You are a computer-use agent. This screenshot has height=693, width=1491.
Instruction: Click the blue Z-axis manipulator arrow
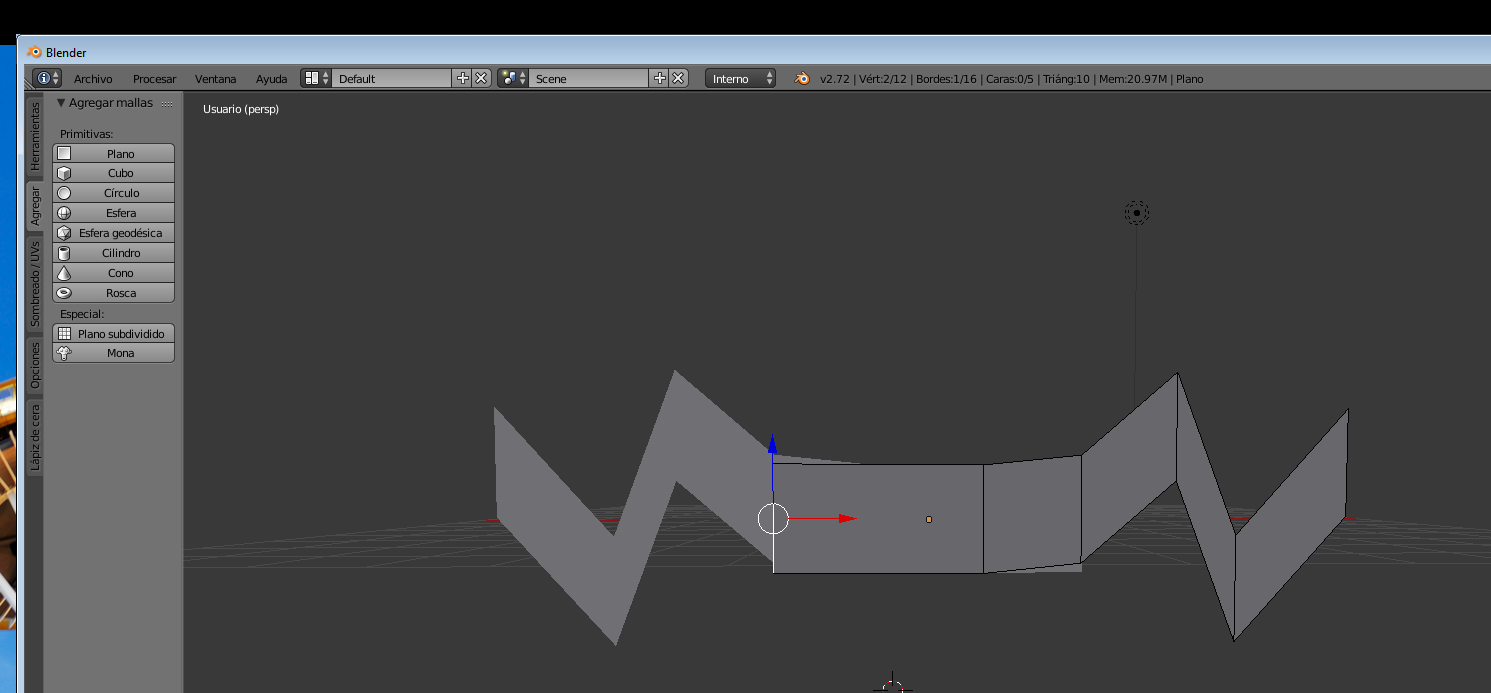click(772, 445)
